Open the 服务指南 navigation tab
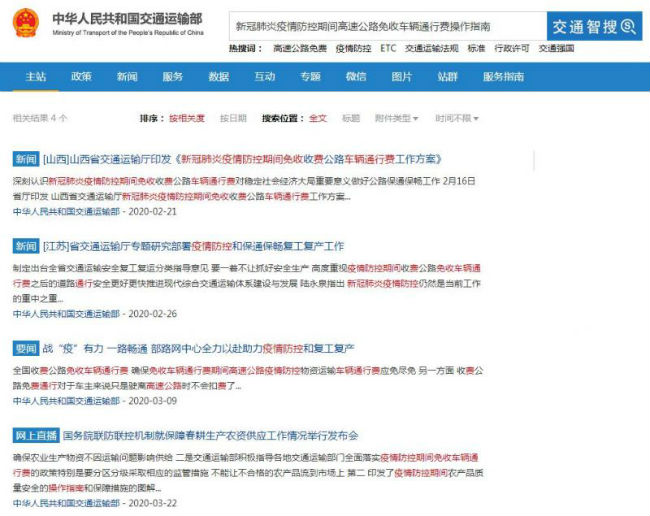 pyautogui.click(x=503, y=77)
